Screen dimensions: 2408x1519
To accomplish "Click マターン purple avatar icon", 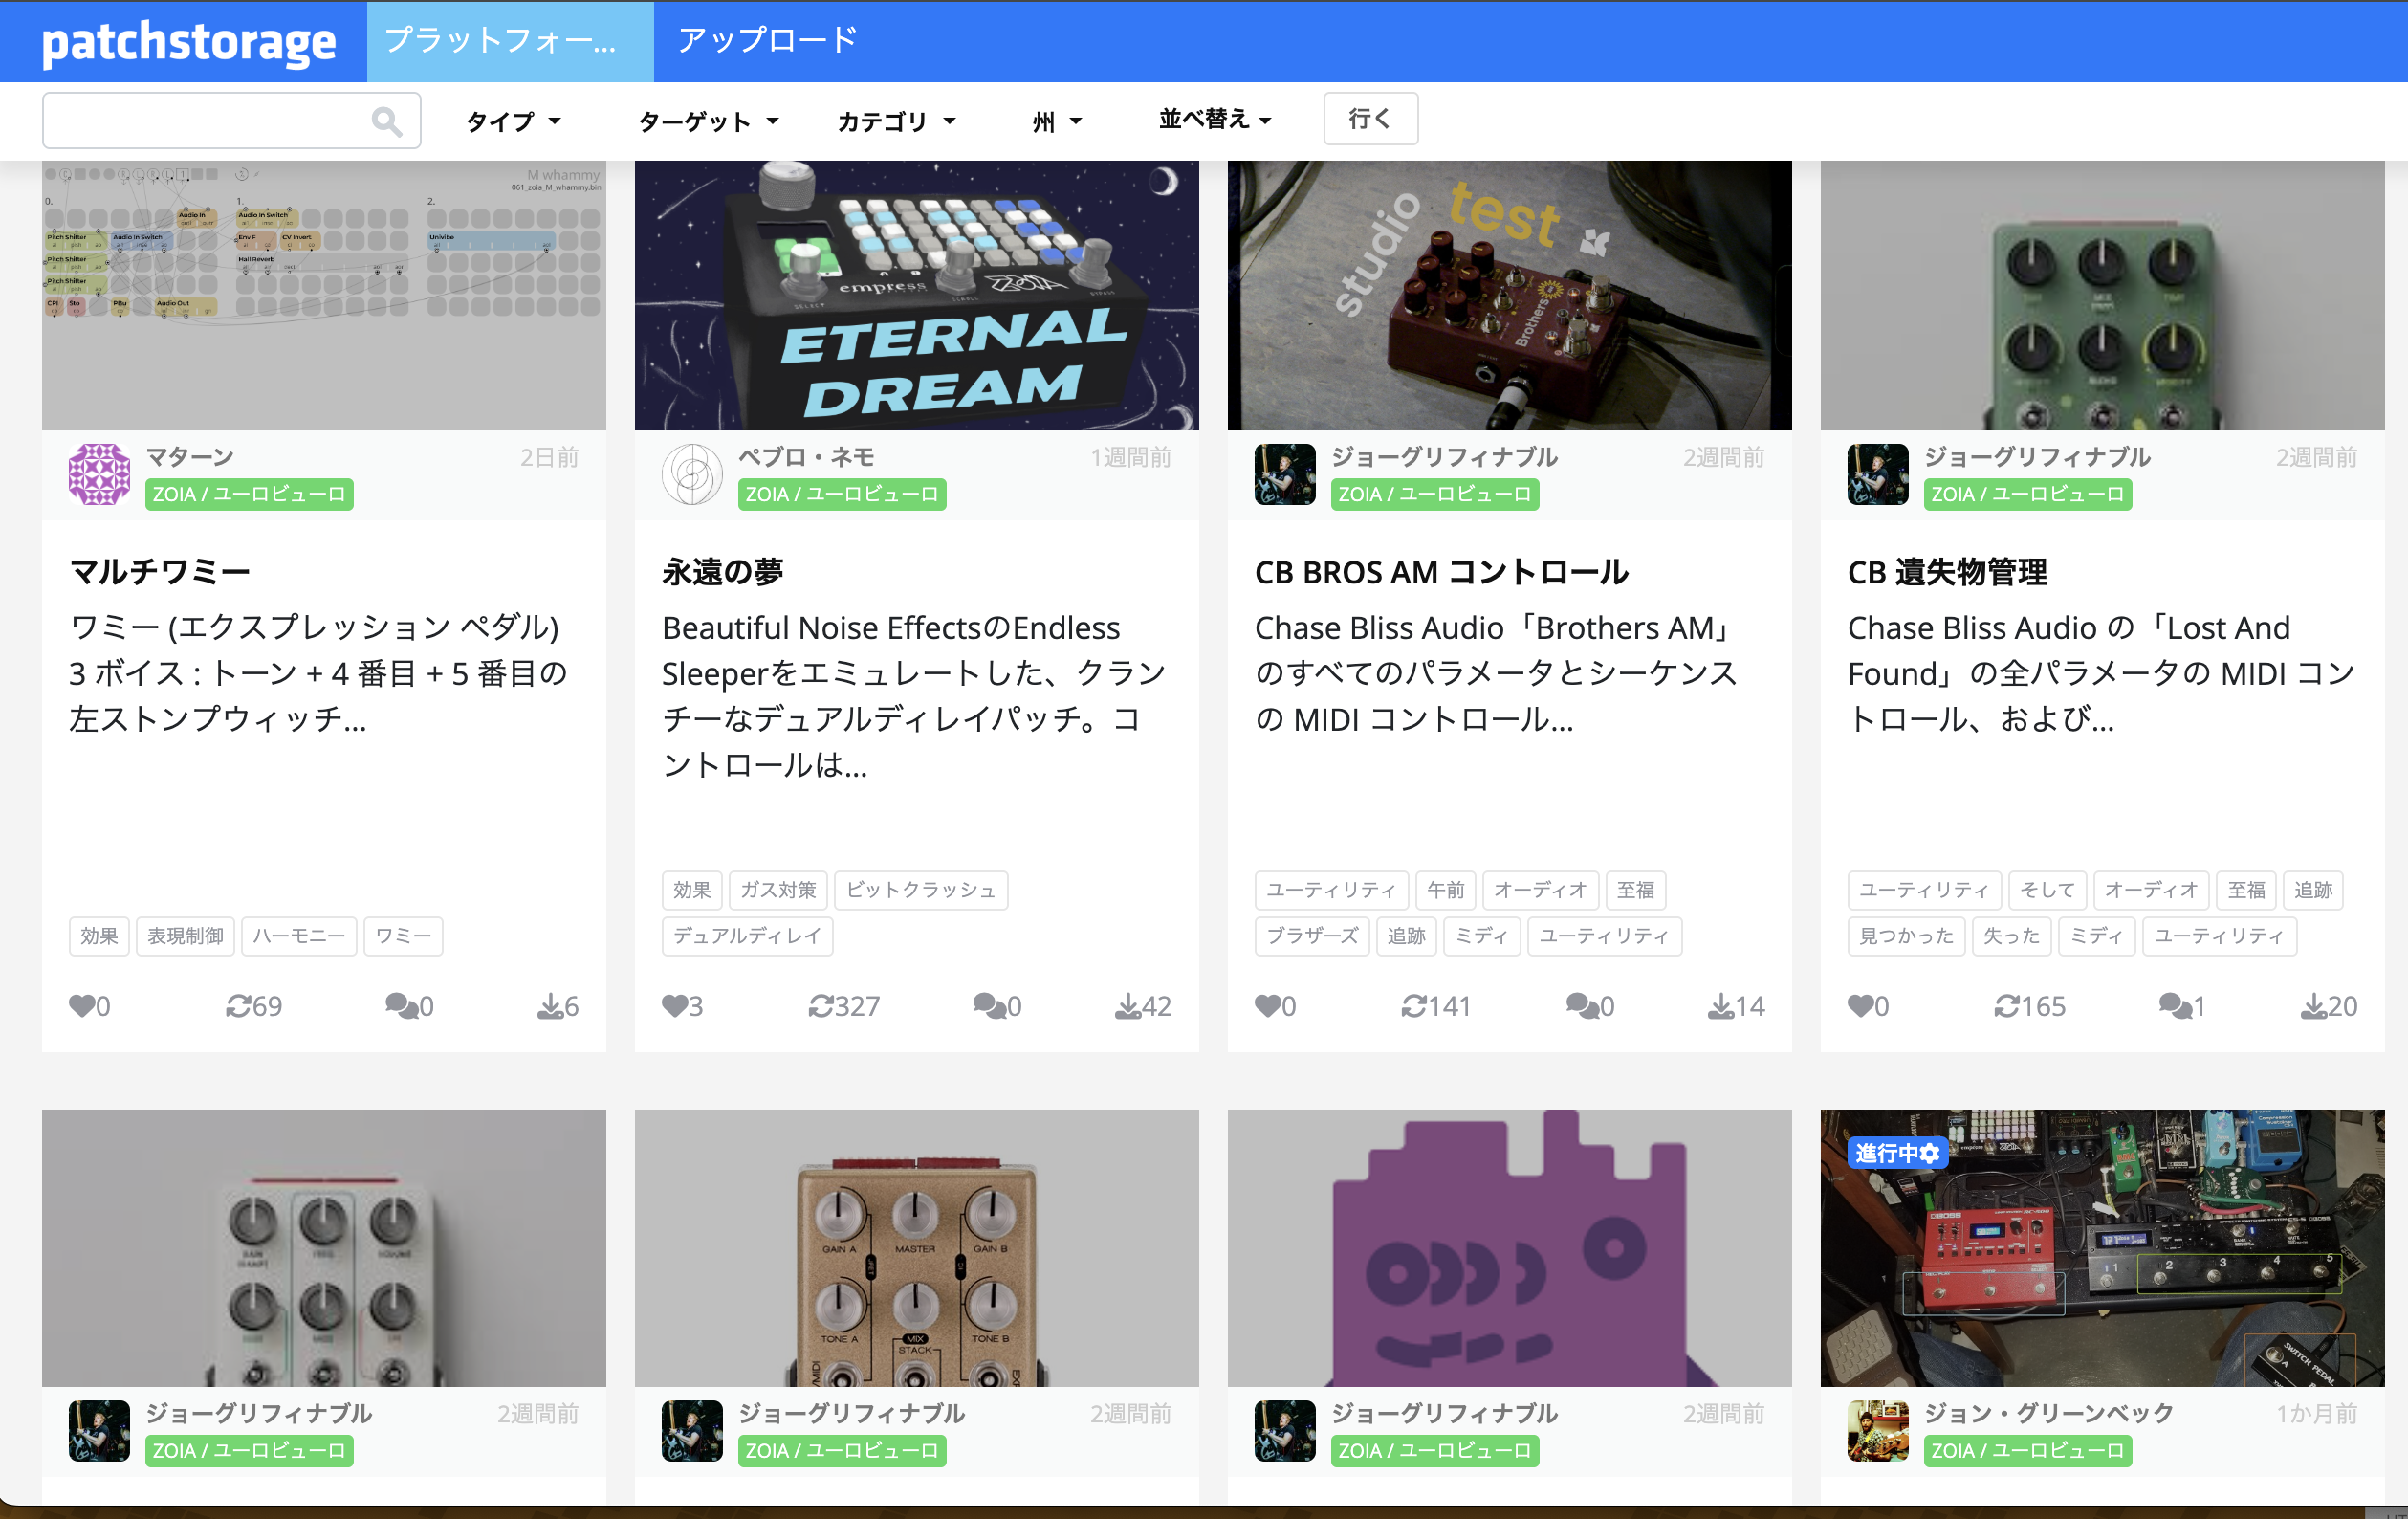I will pyautogui.click(x=99, y=474).
